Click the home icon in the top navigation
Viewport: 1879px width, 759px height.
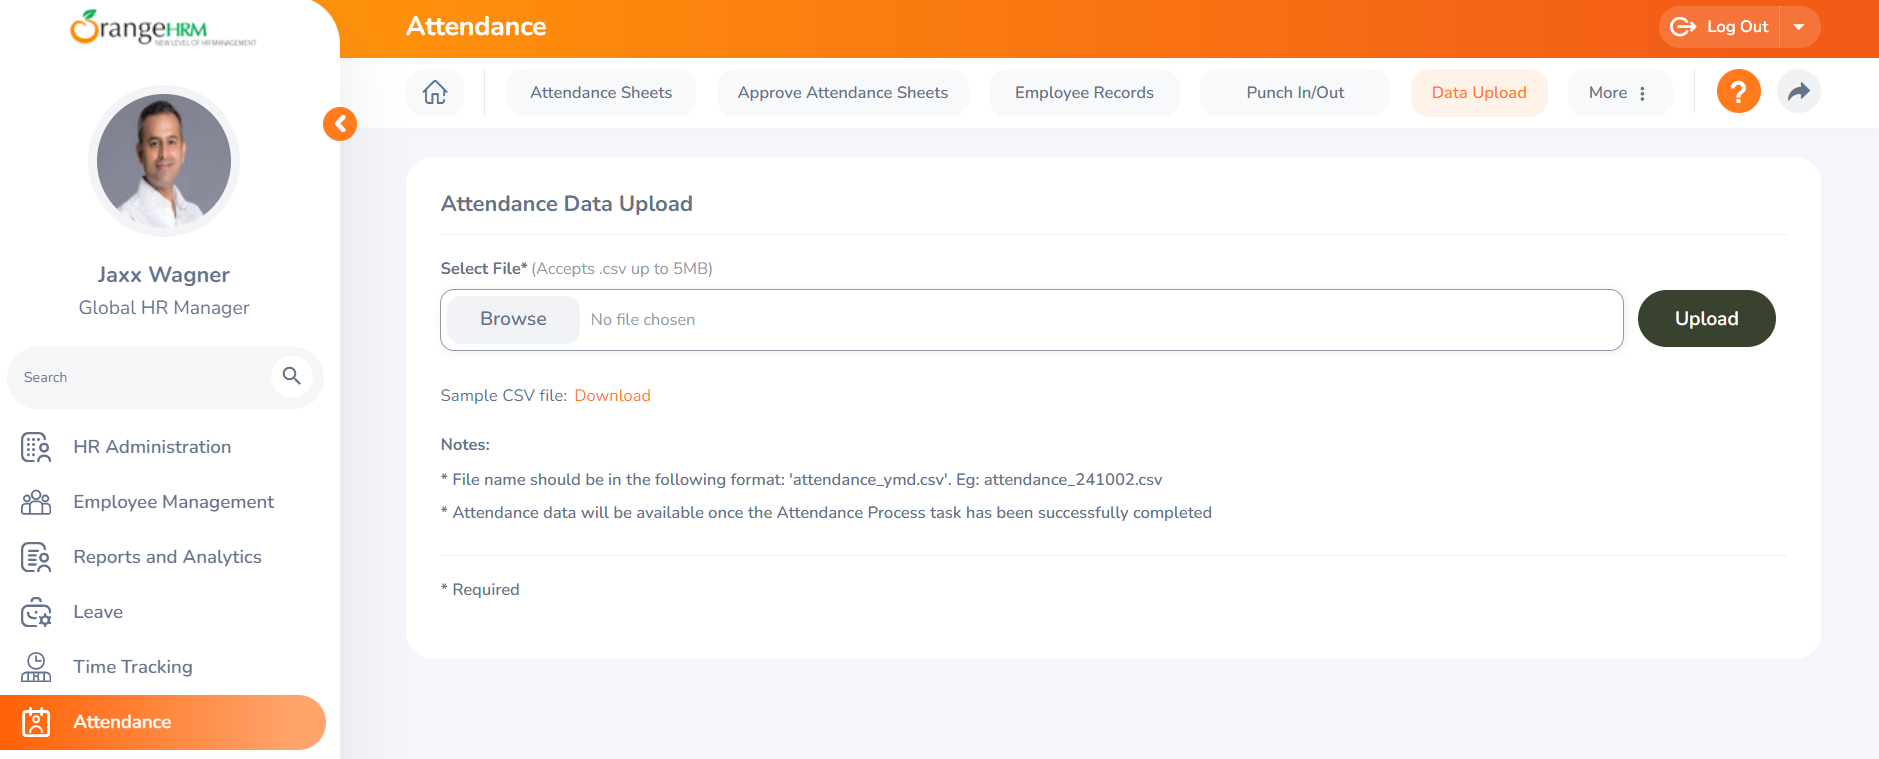click(435, 93)
